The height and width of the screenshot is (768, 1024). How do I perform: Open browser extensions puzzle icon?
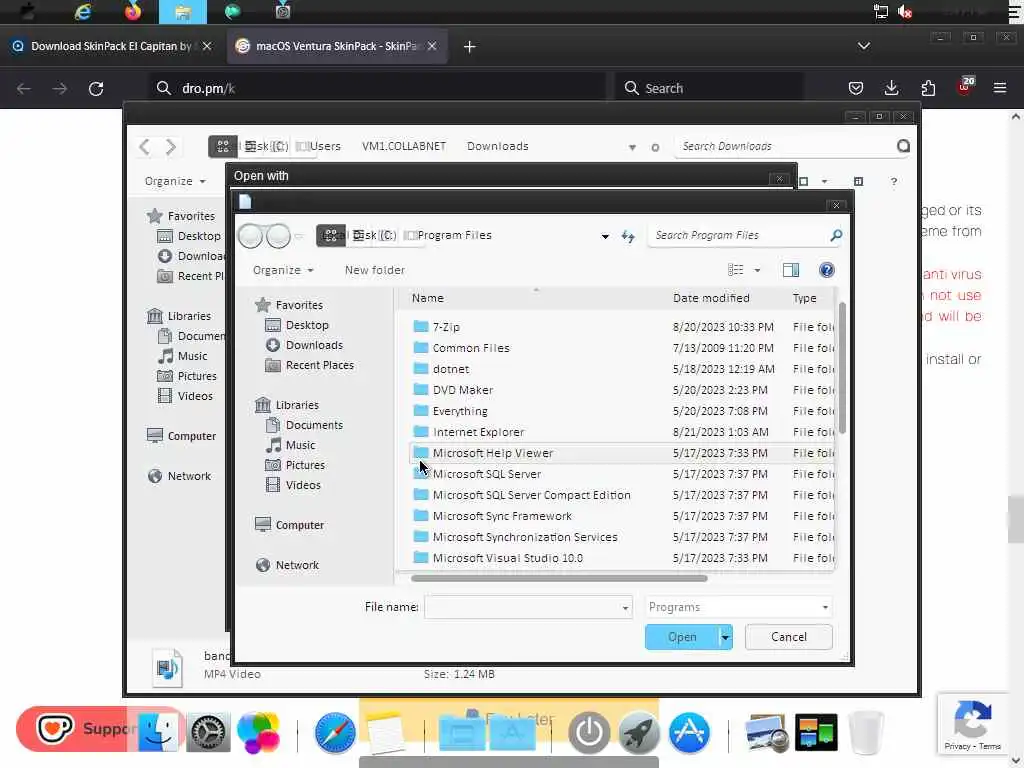click(x=928, y=88)
